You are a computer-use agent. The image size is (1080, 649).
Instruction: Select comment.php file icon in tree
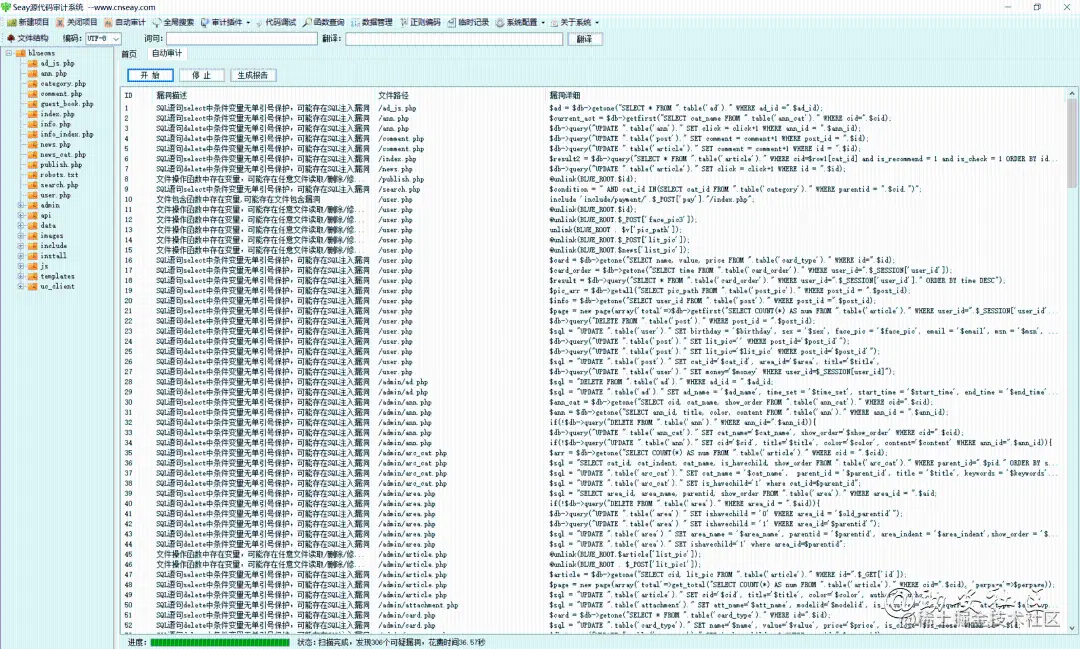32,94
